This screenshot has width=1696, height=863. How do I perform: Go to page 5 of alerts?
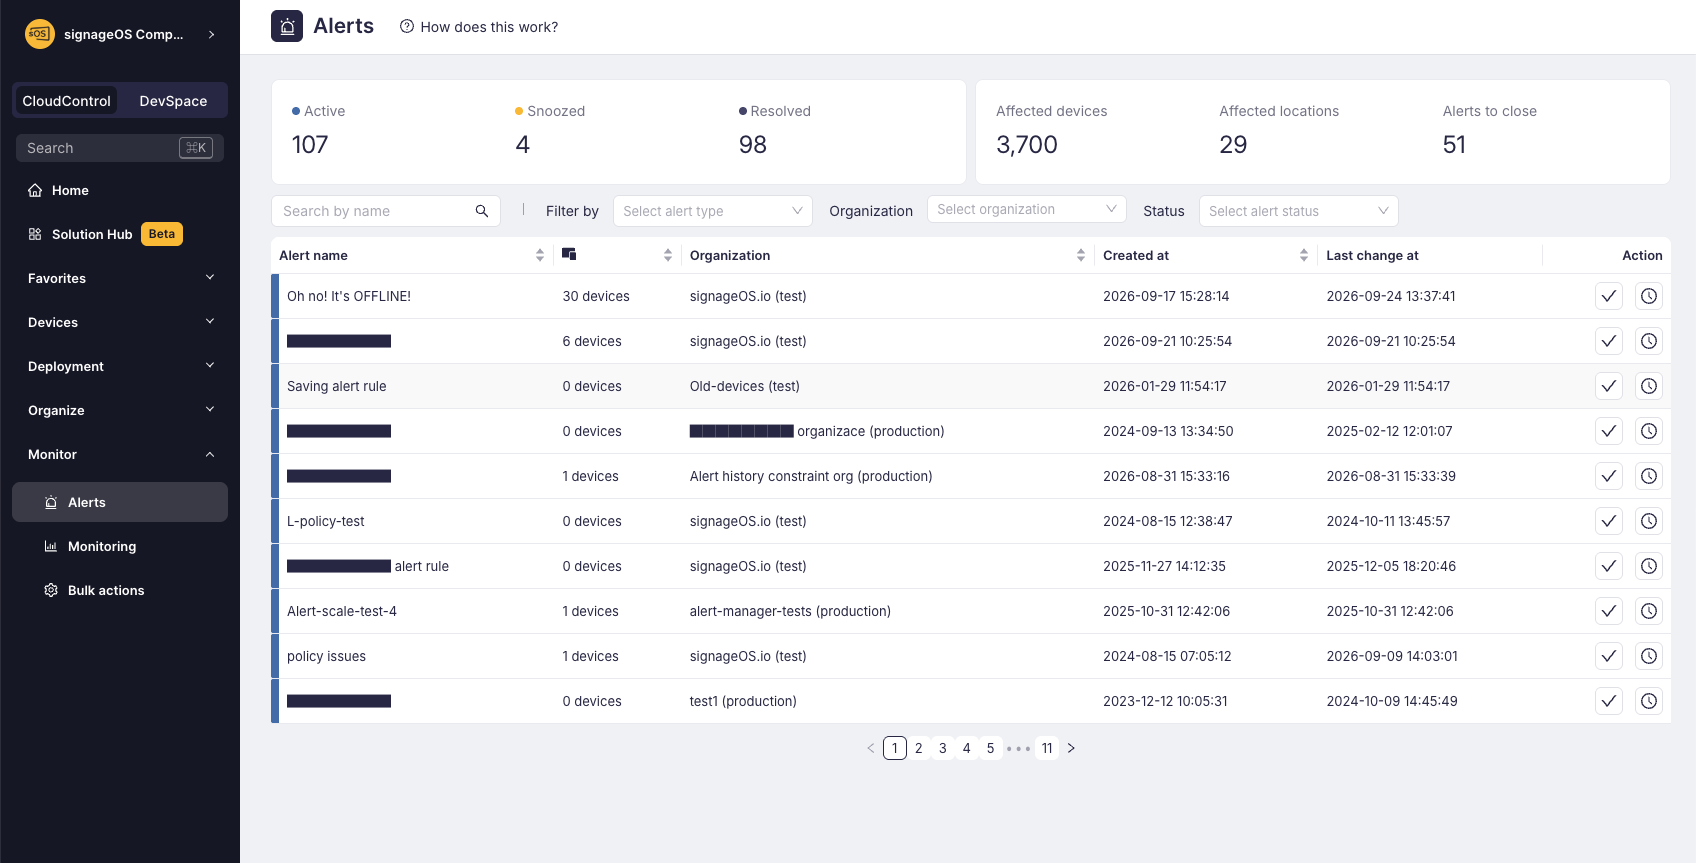991,748
